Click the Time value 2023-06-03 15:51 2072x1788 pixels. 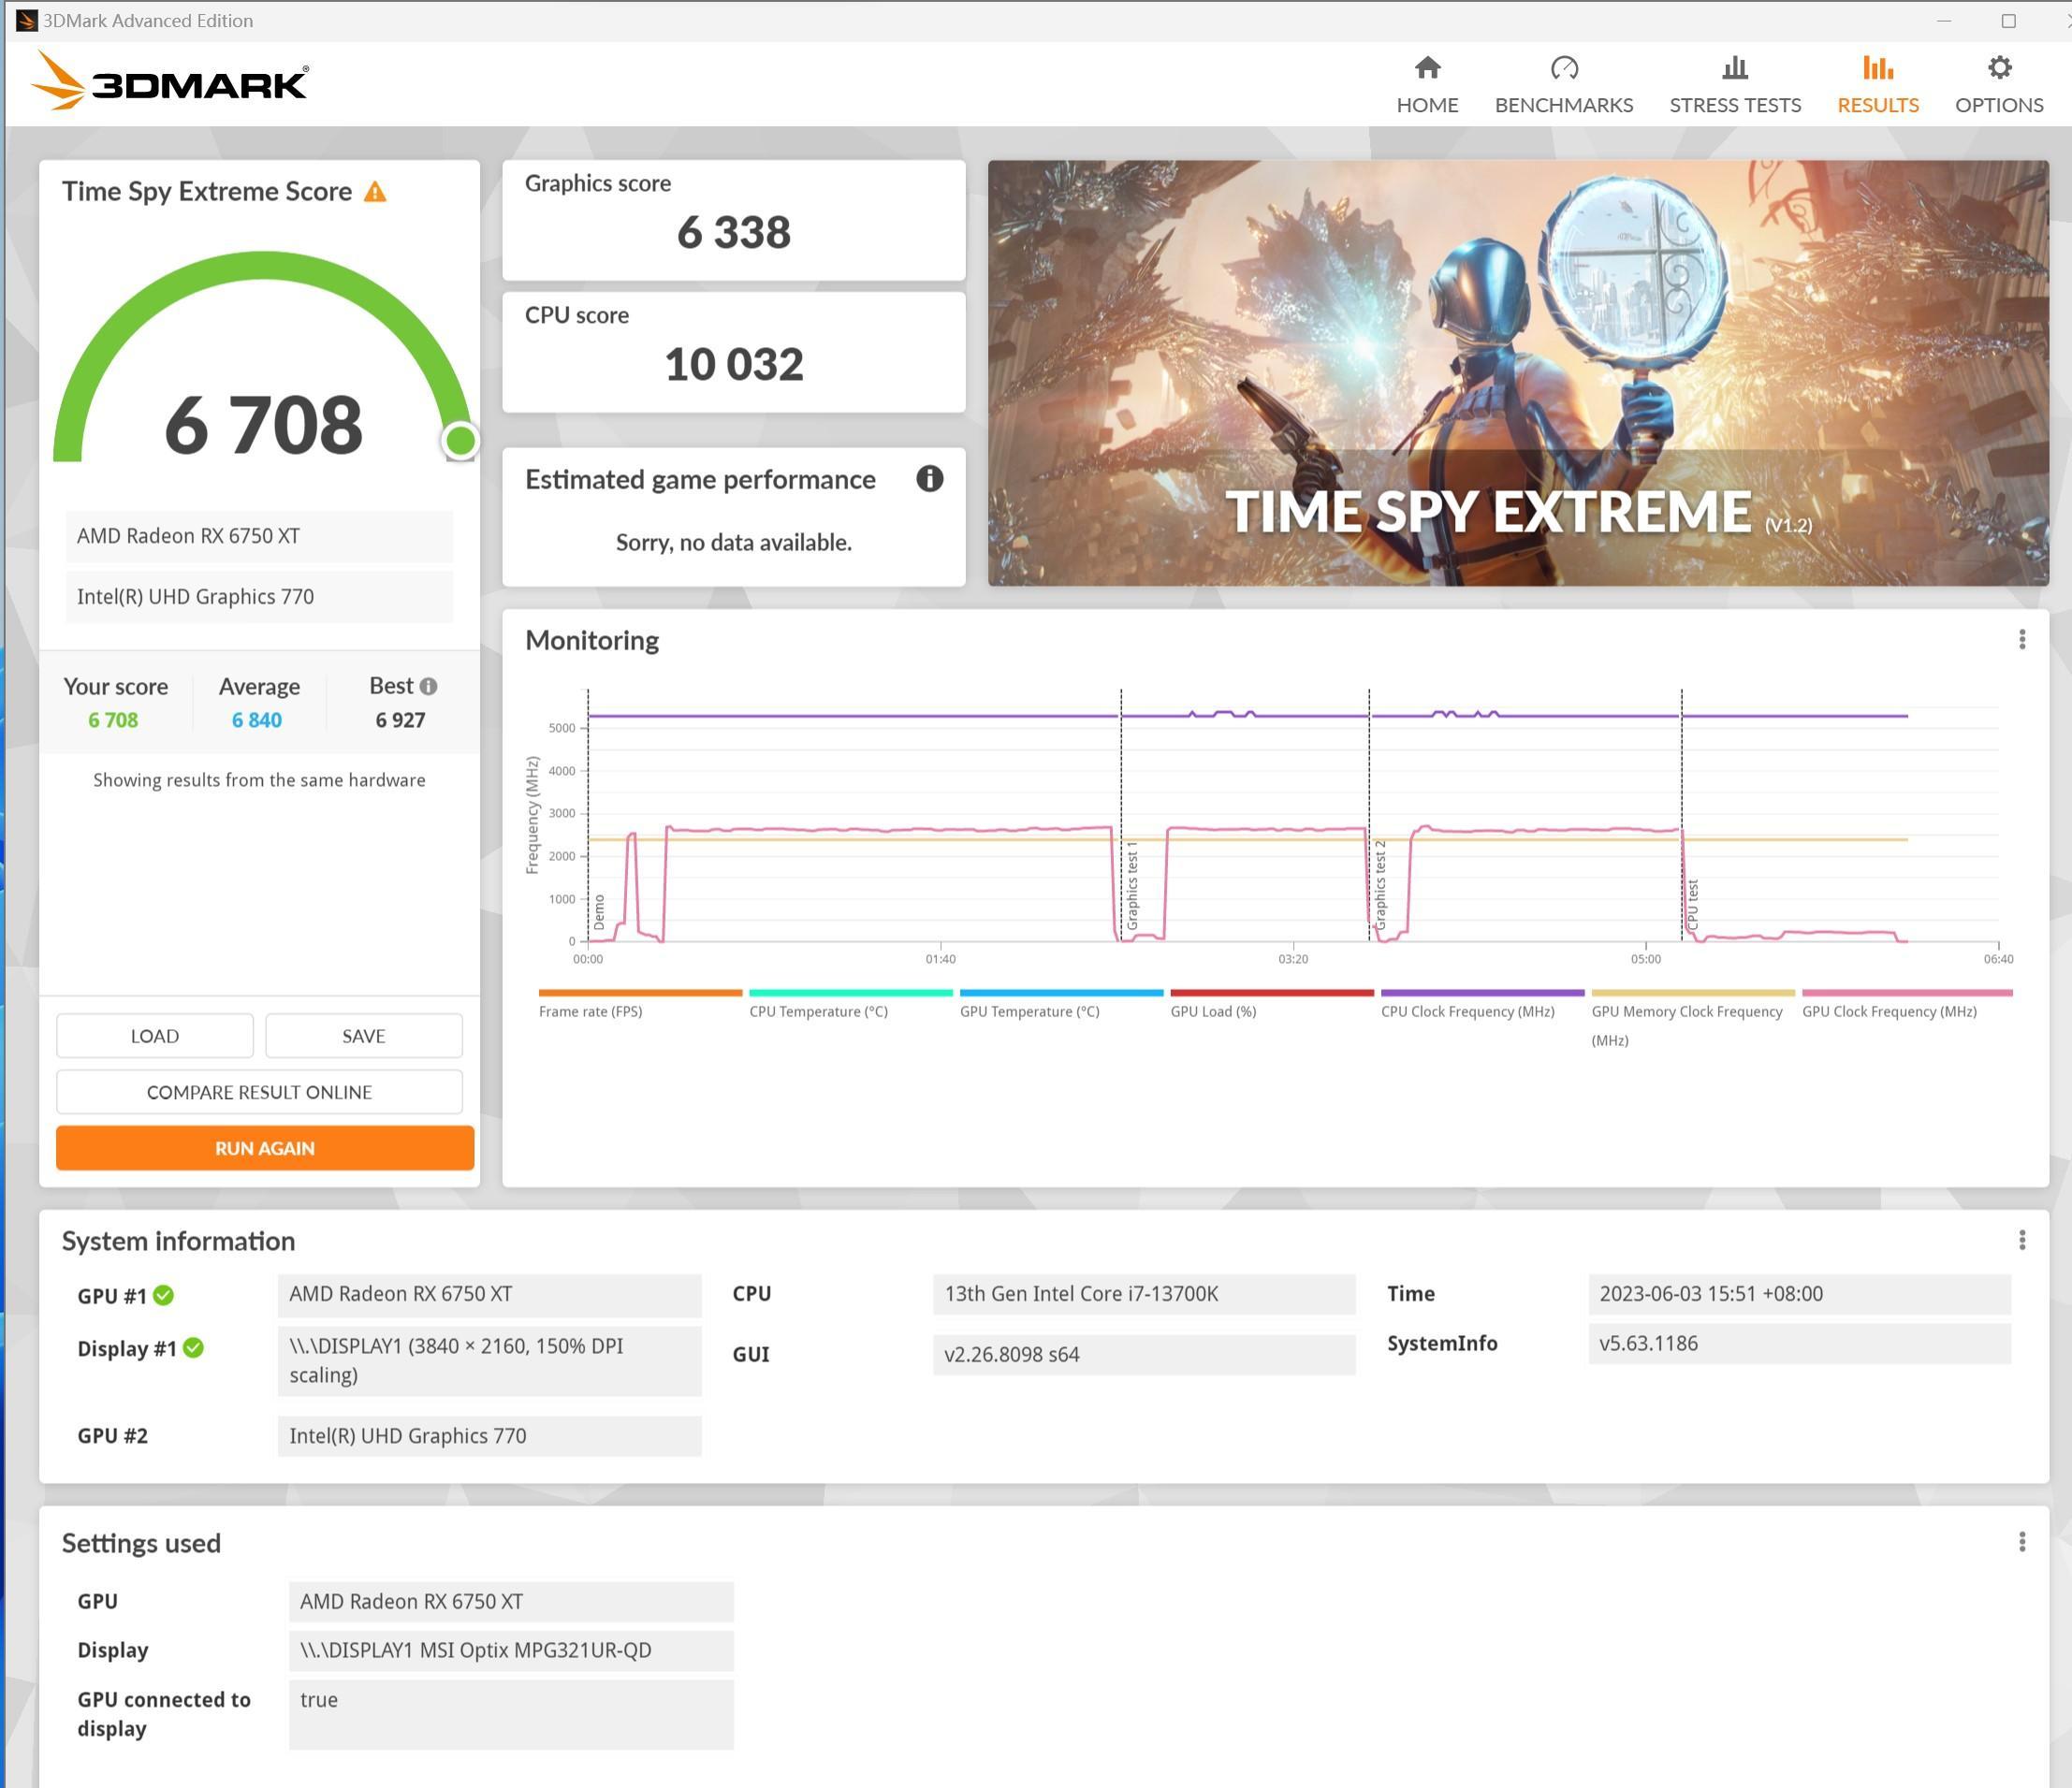1799,1294
